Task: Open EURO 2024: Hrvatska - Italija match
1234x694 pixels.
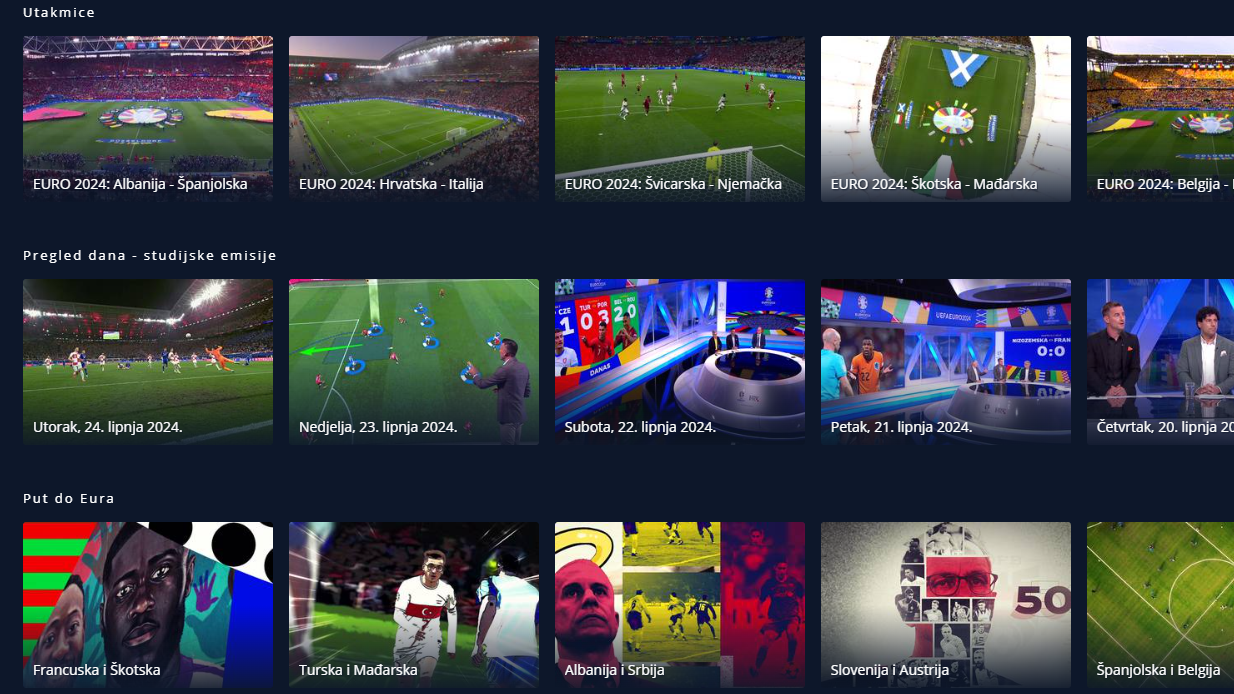Action: click(414, 119)
